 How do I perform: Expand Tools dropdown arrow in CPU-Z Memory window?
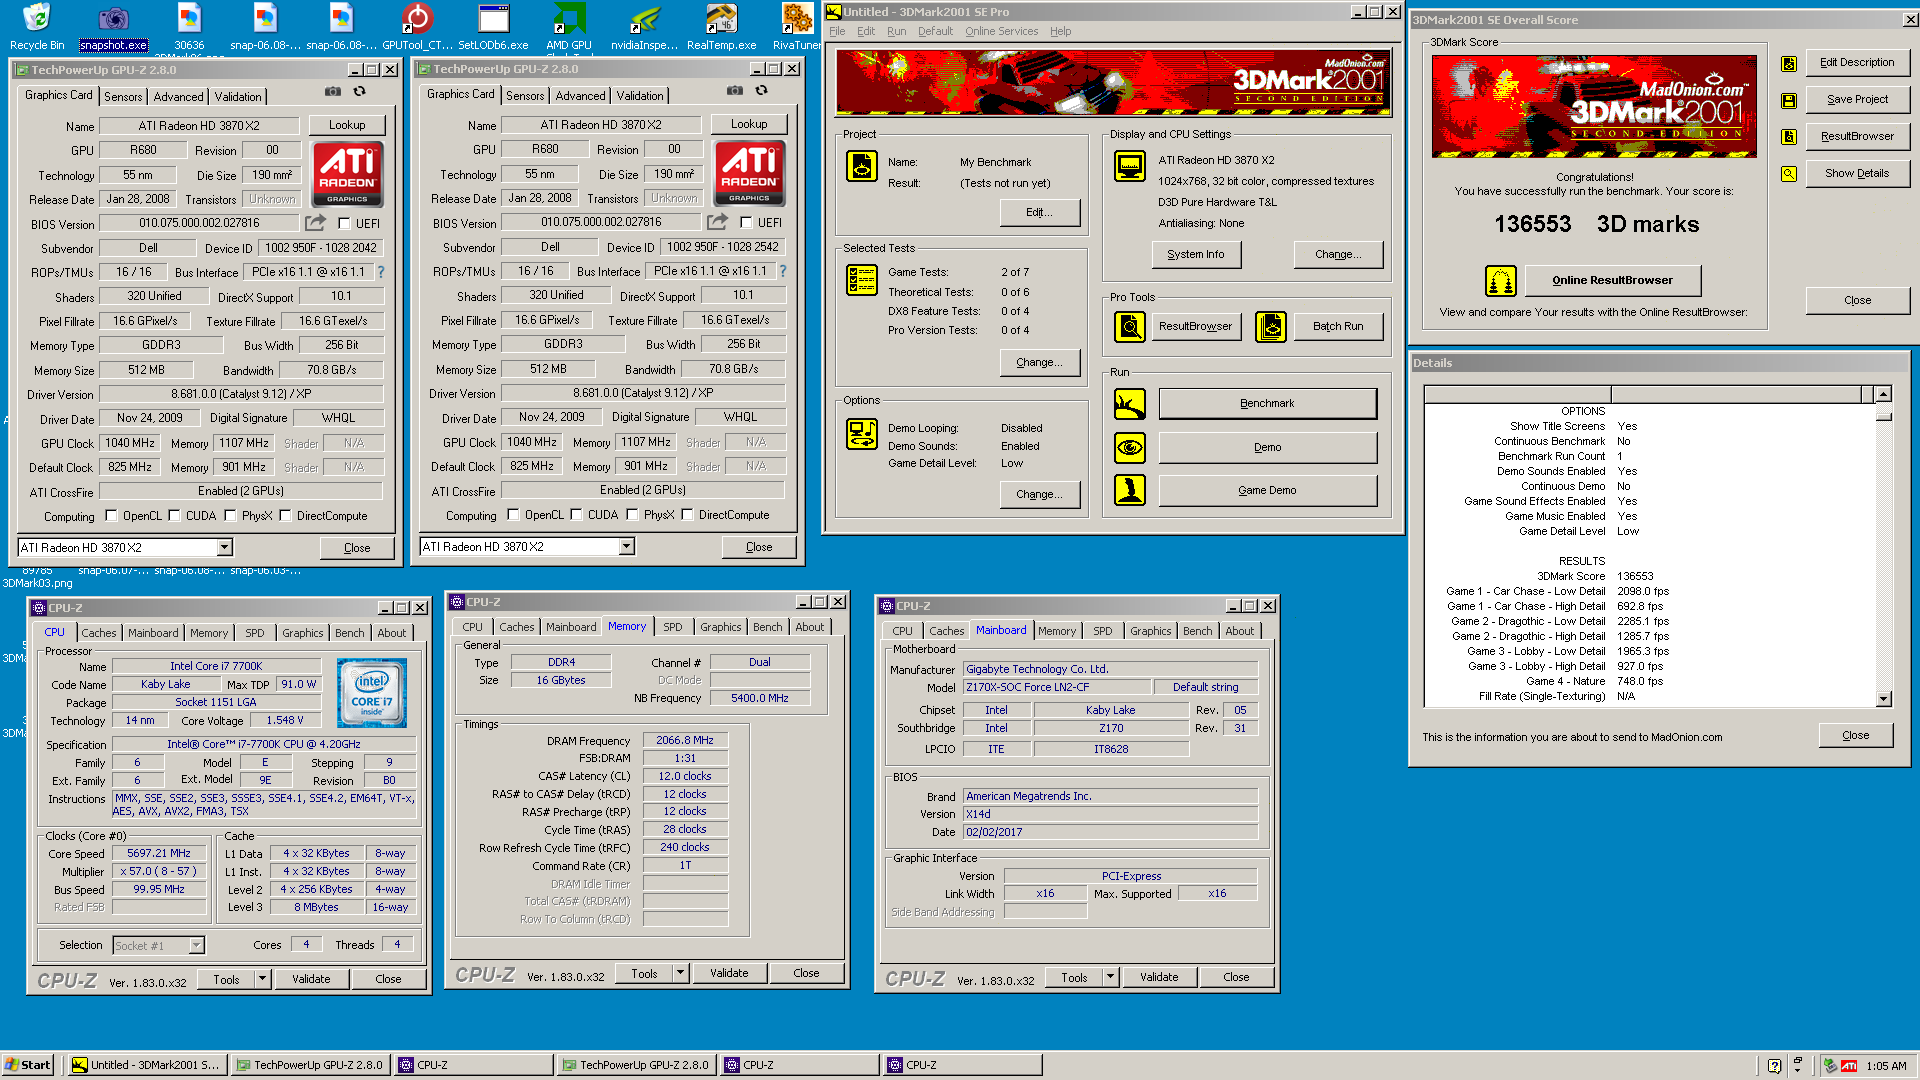tap(680, 972)
